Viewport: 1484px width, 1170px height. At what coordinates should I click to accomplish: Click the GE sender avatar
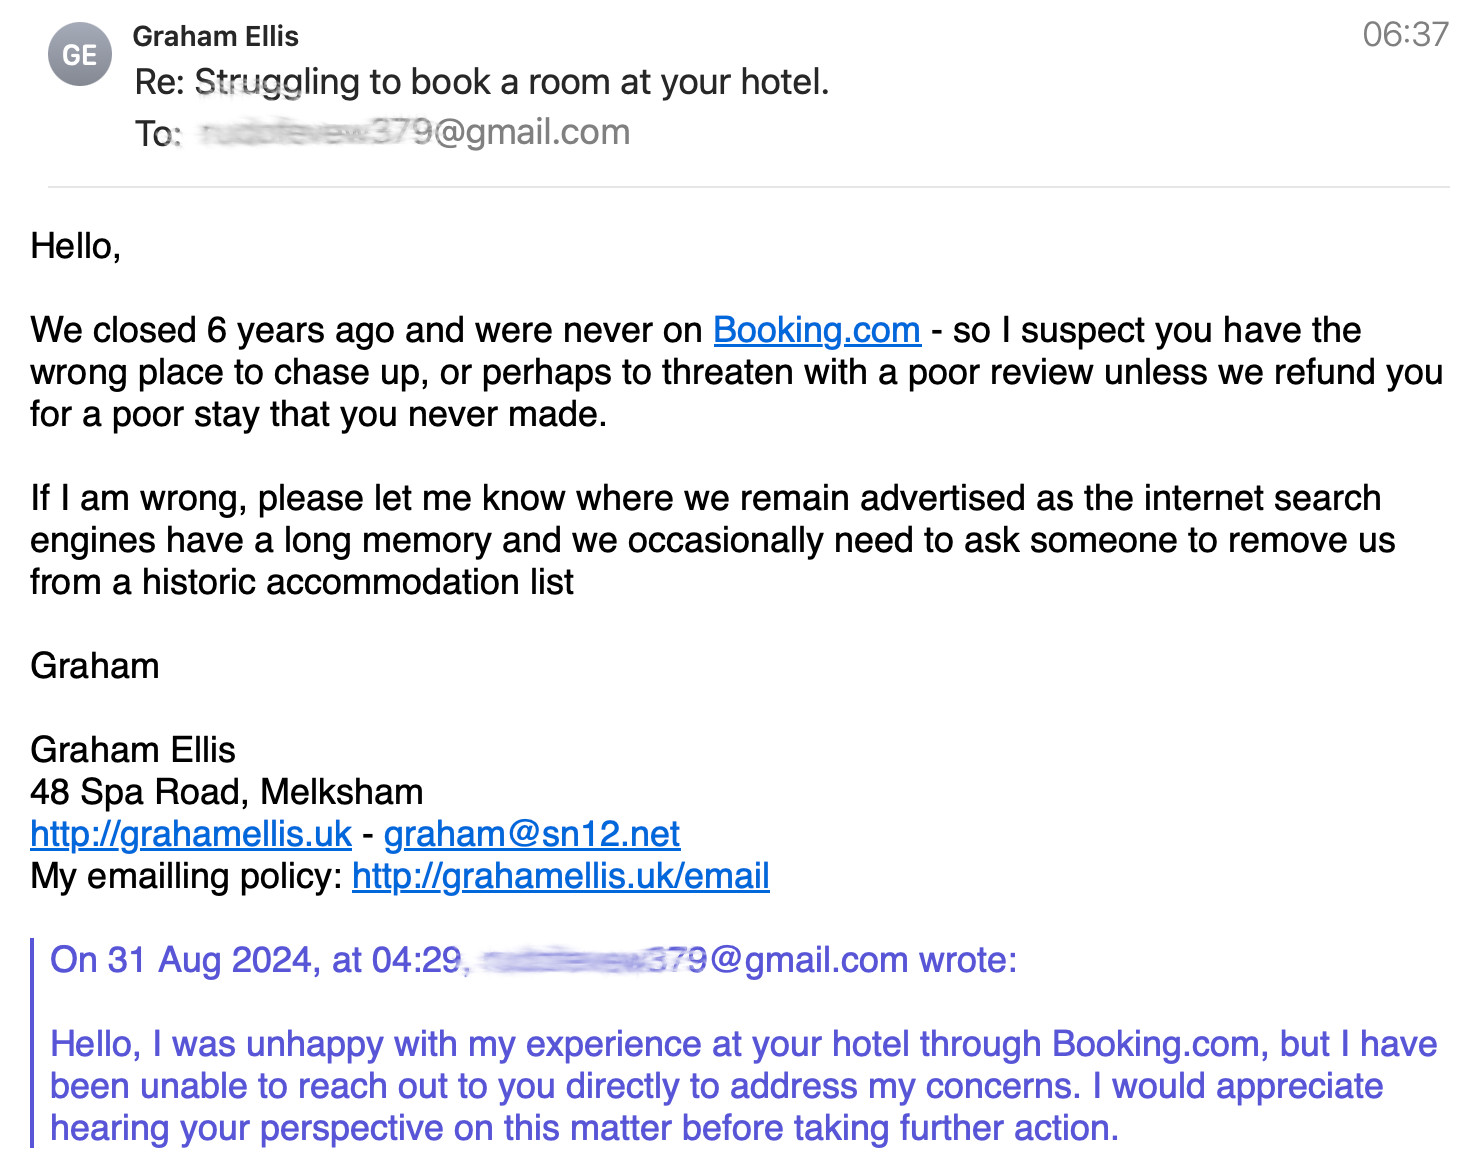click(79, 54)
